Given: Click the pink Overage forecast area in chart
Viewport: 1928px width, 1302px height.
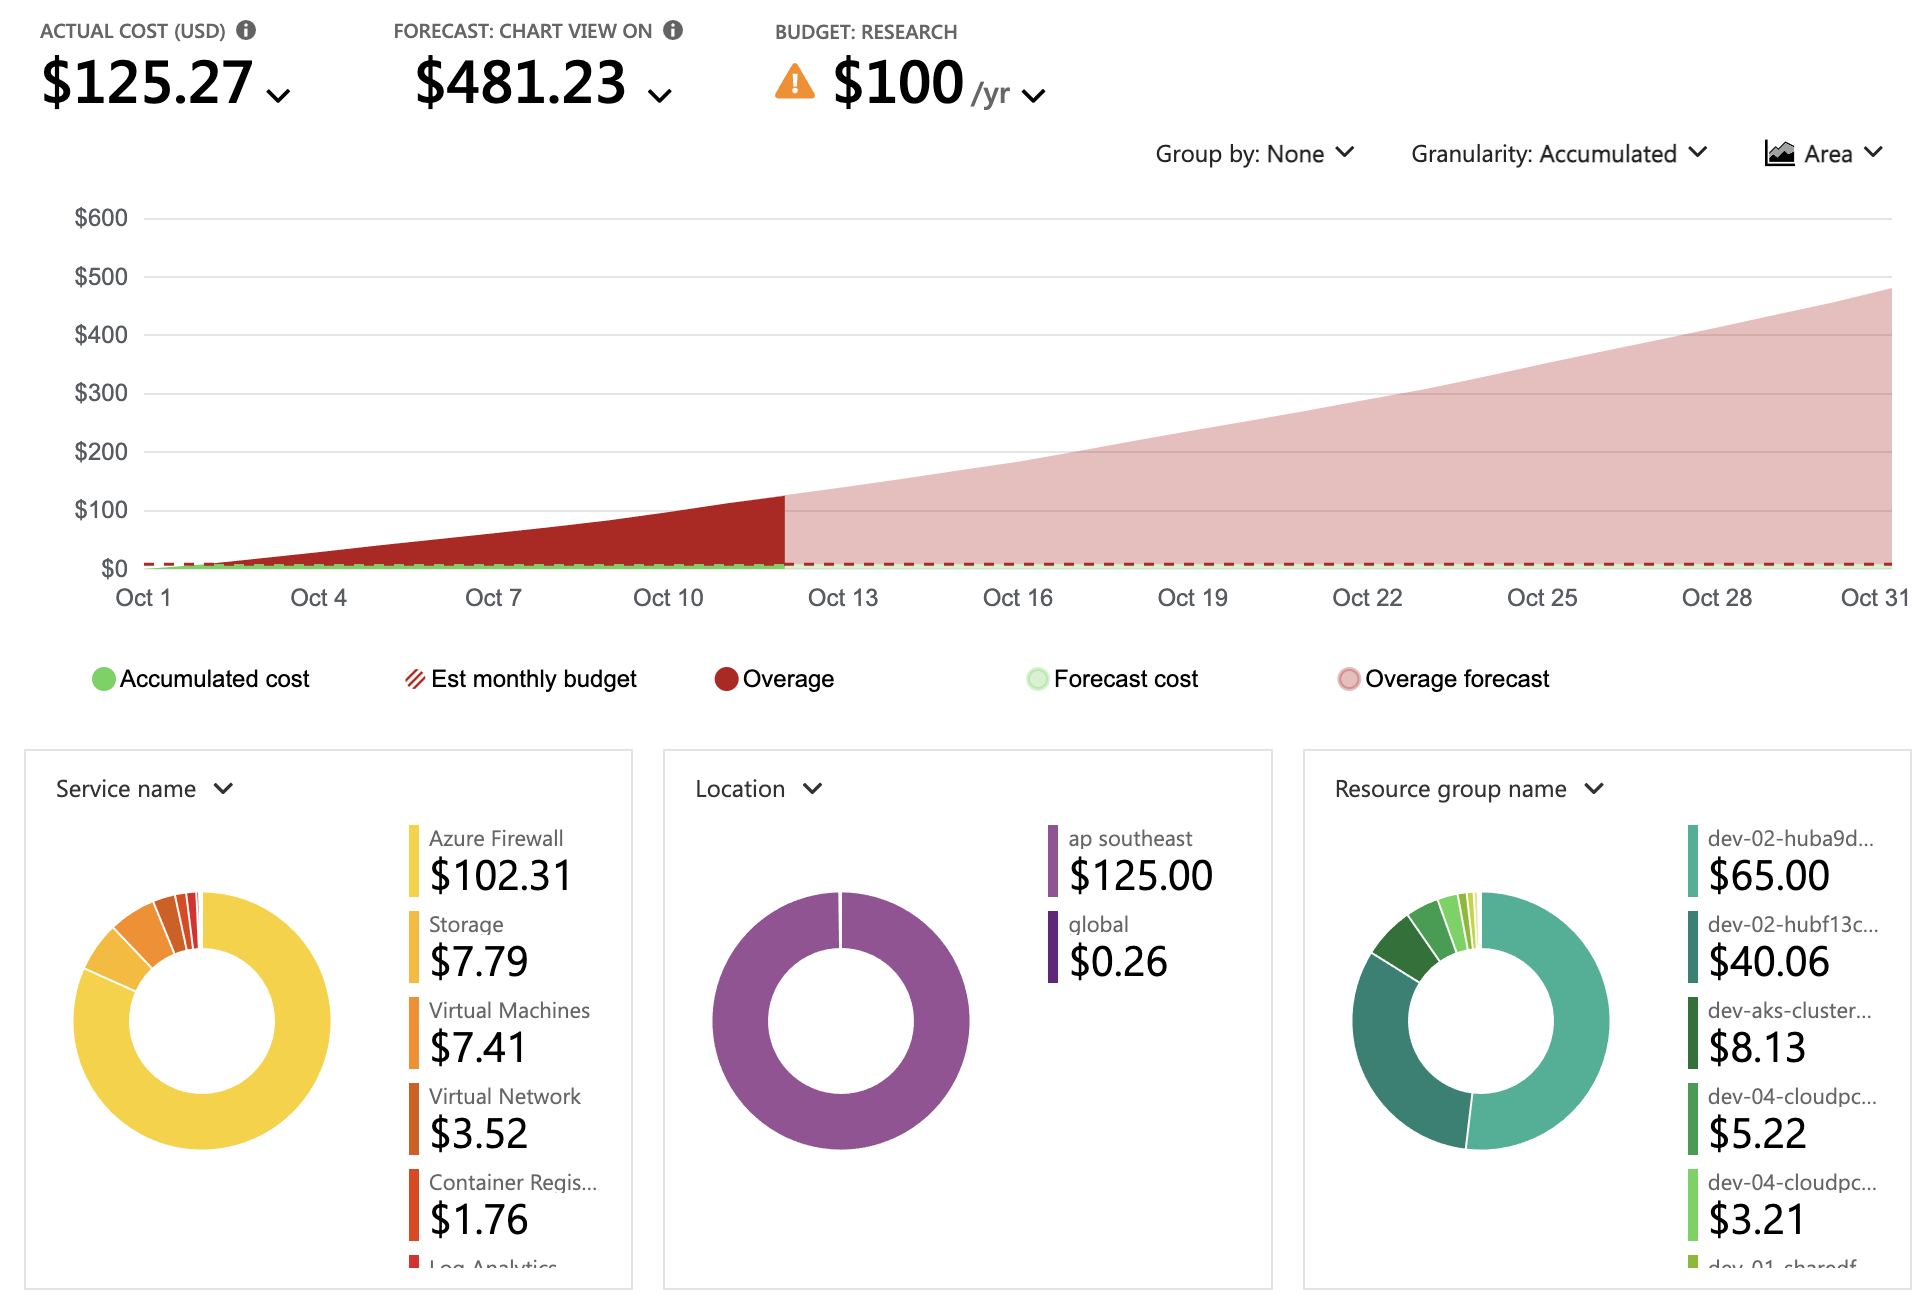Looking at the screenshot, I should click(1450, 480).
